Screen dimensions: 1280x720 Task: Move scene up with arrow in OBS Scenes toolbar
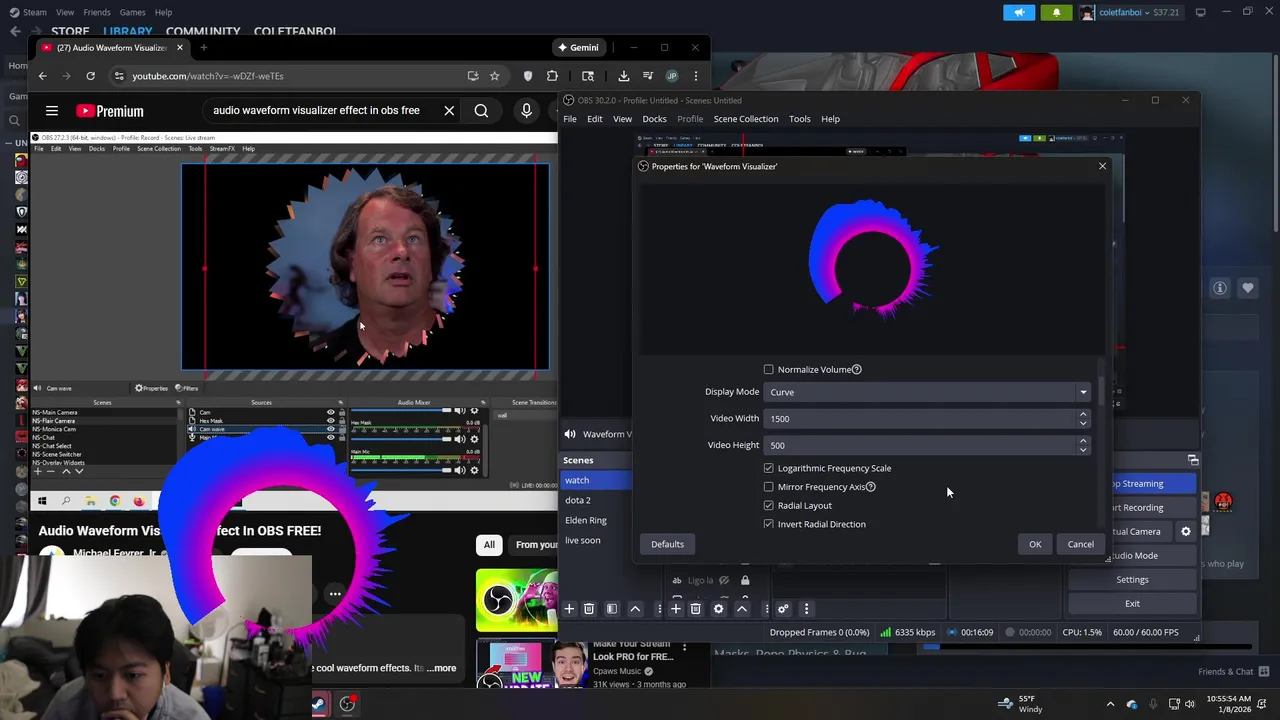pos(635,609)
